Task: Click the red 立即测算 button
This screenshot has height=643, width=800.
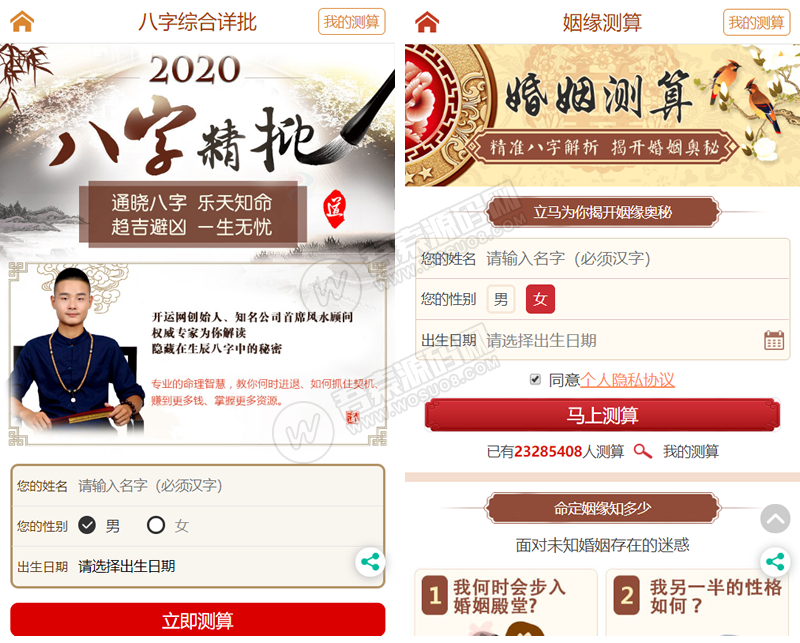Action: (x=197, y=620)
